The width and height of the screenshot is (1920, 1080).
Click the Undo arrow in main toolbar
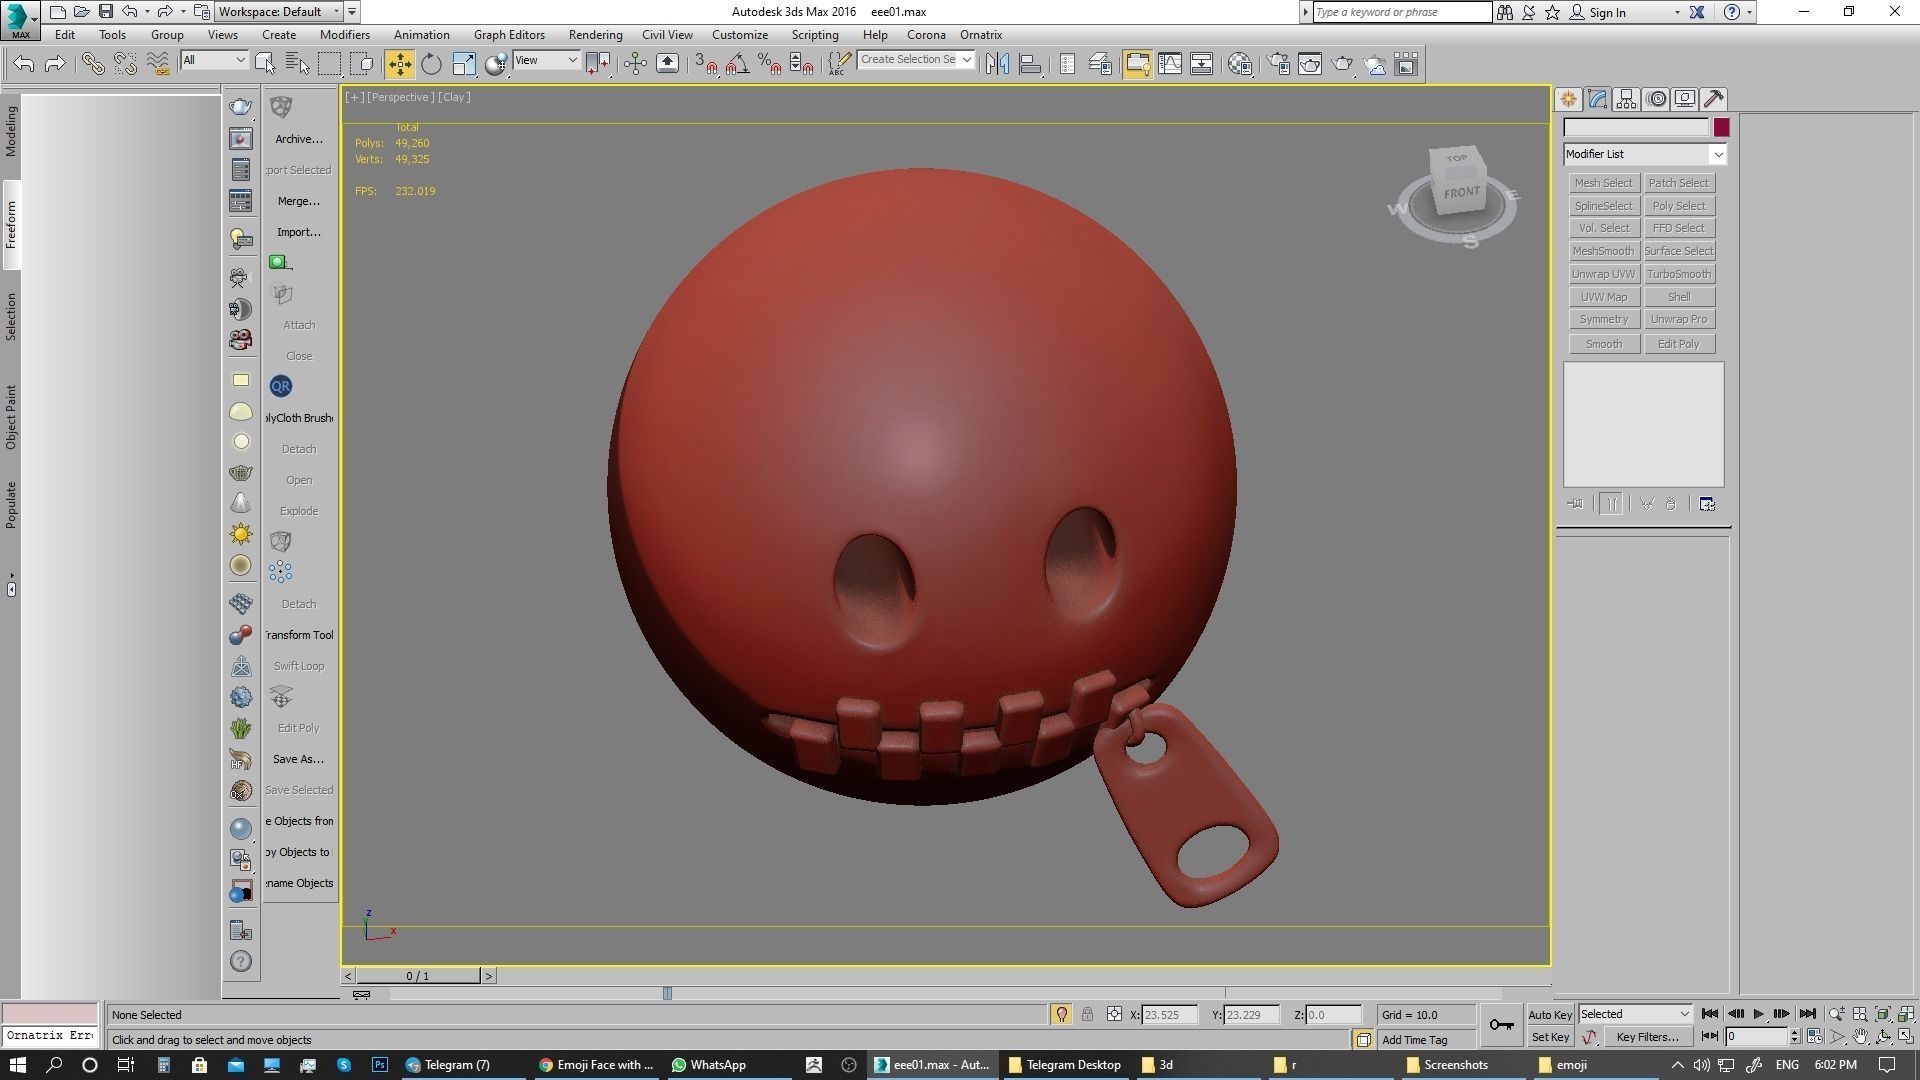point(24,64)
